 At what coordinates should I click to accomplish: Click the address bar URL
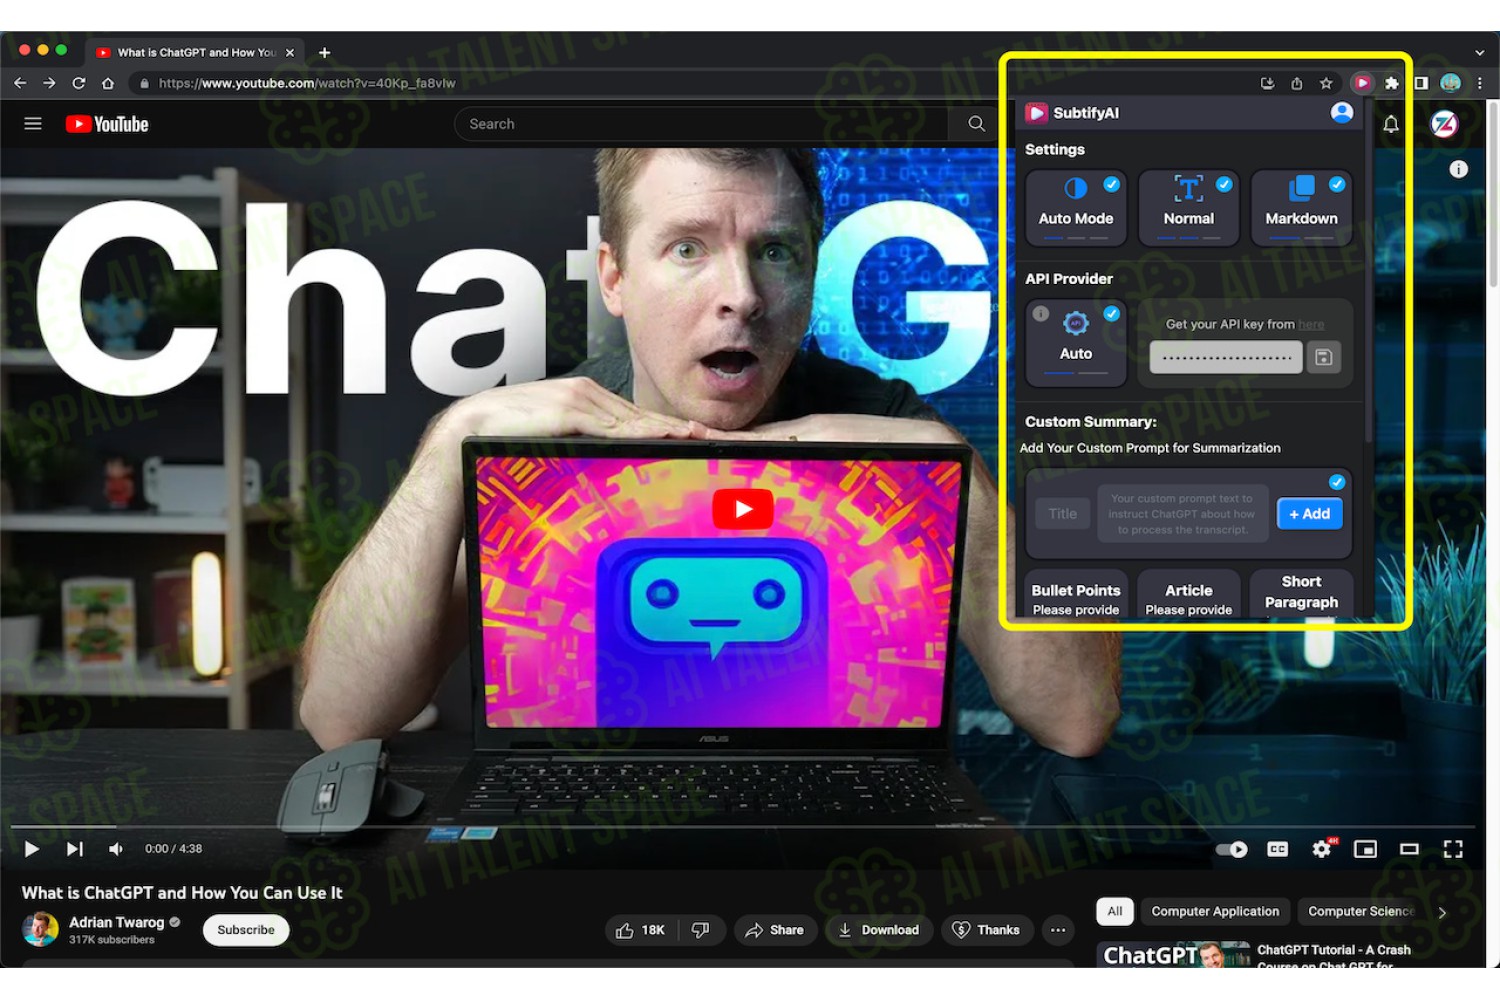(307, 83)
